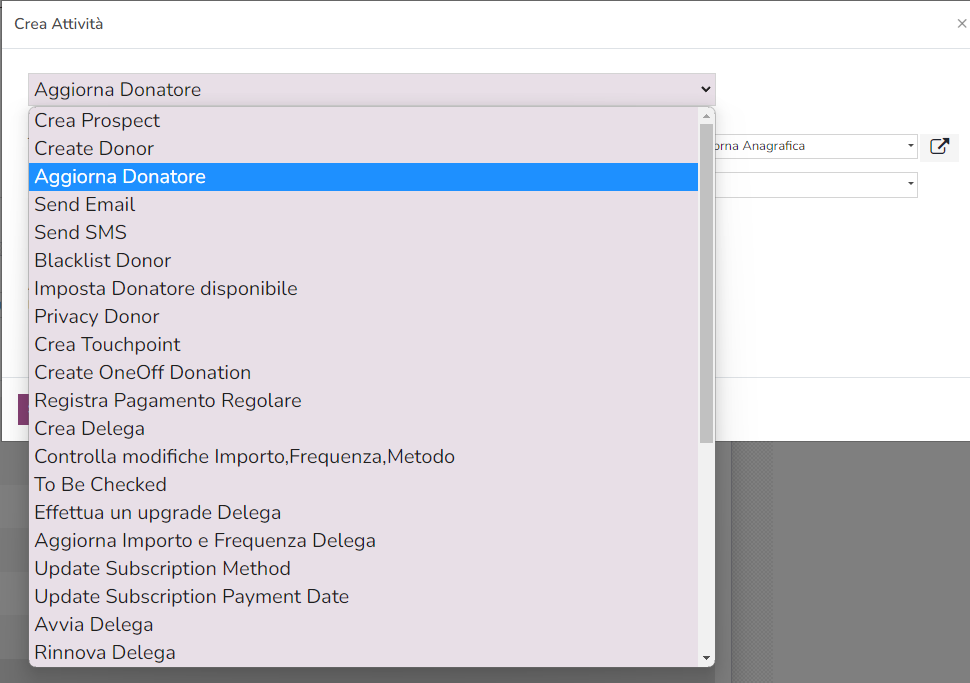Choose Create OneOff Donation
This screenshot has height=683, width=970.
coord(143,373)
